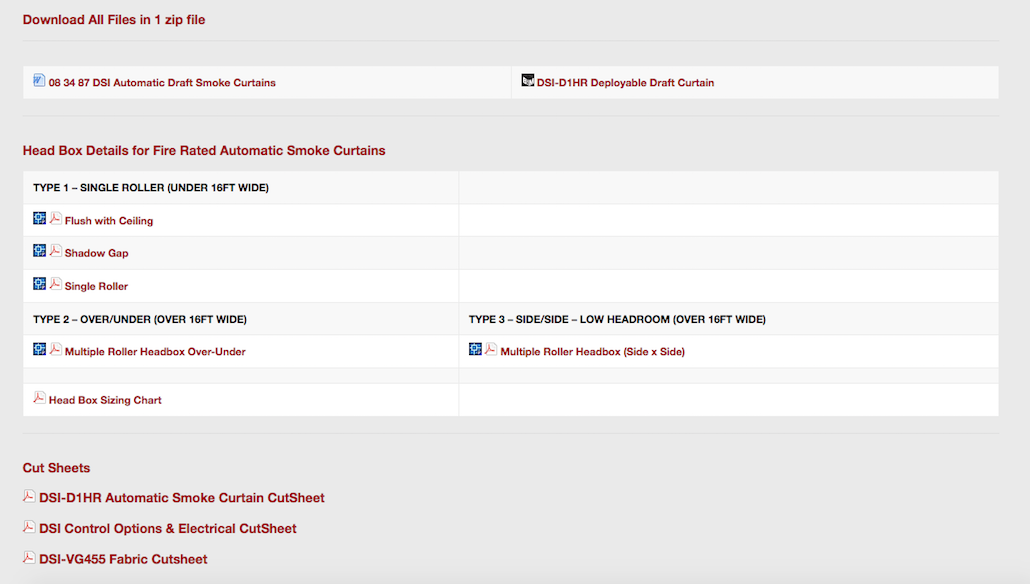Click the DWG icon beside Single Roller
The height and width of the screenshot is (584, 1030).
pyautogui.click(x=40, y=284)
